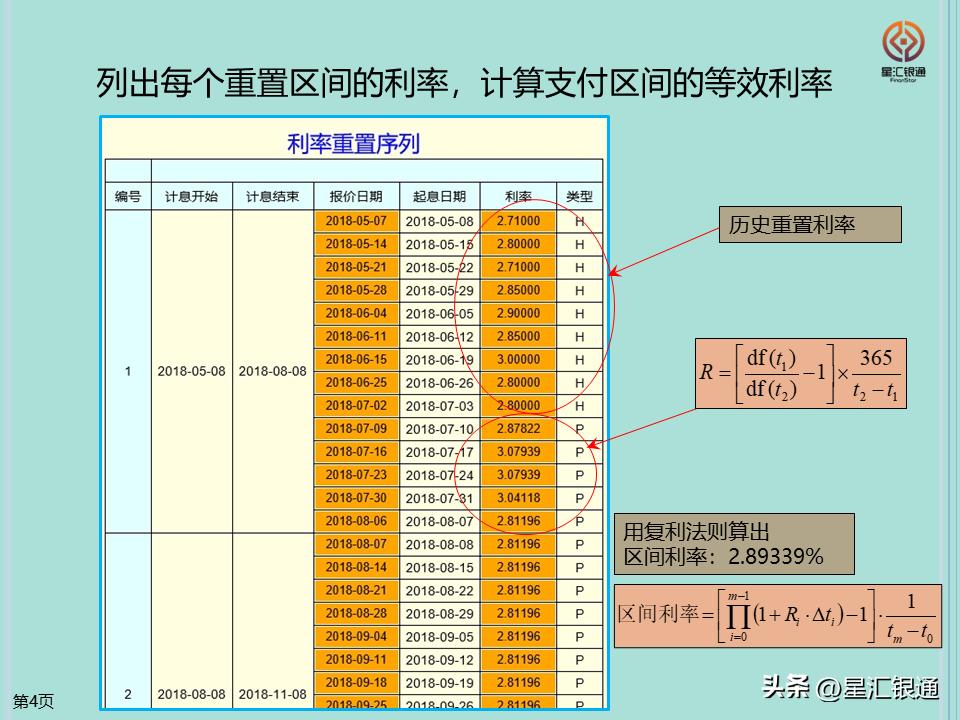
Task: Click the 历史重置利率 label box
Action: (812, 225)
